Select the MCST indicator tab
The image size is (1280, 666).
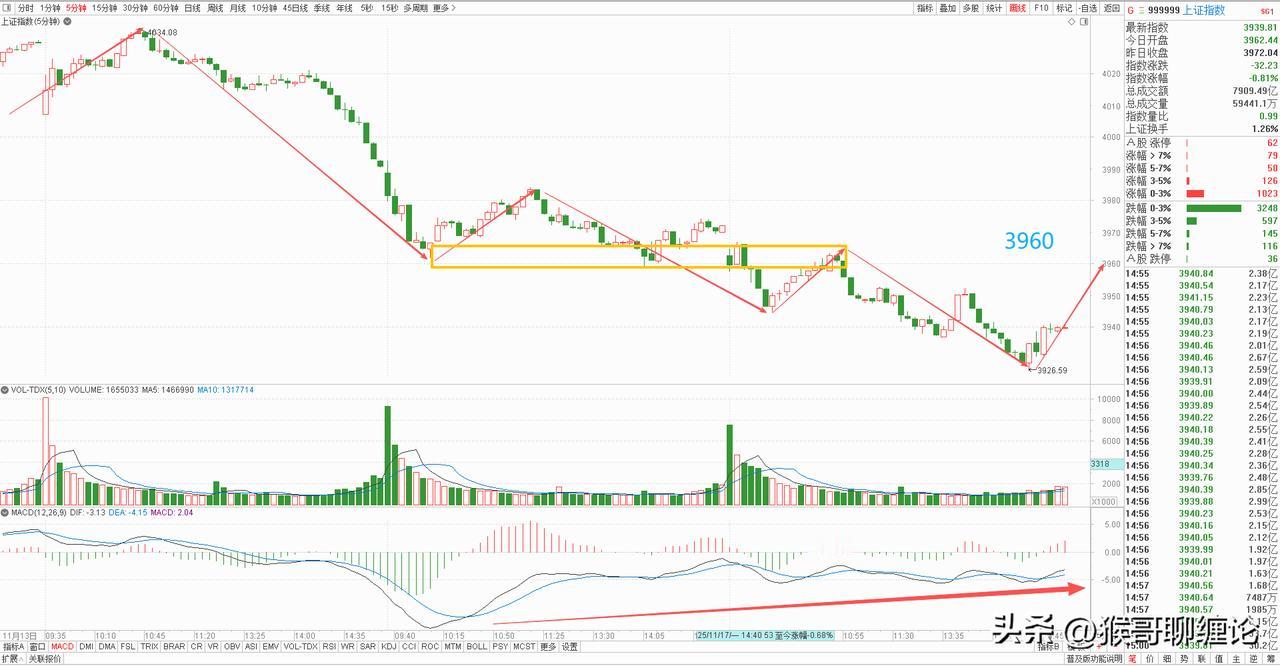[524, 646]
